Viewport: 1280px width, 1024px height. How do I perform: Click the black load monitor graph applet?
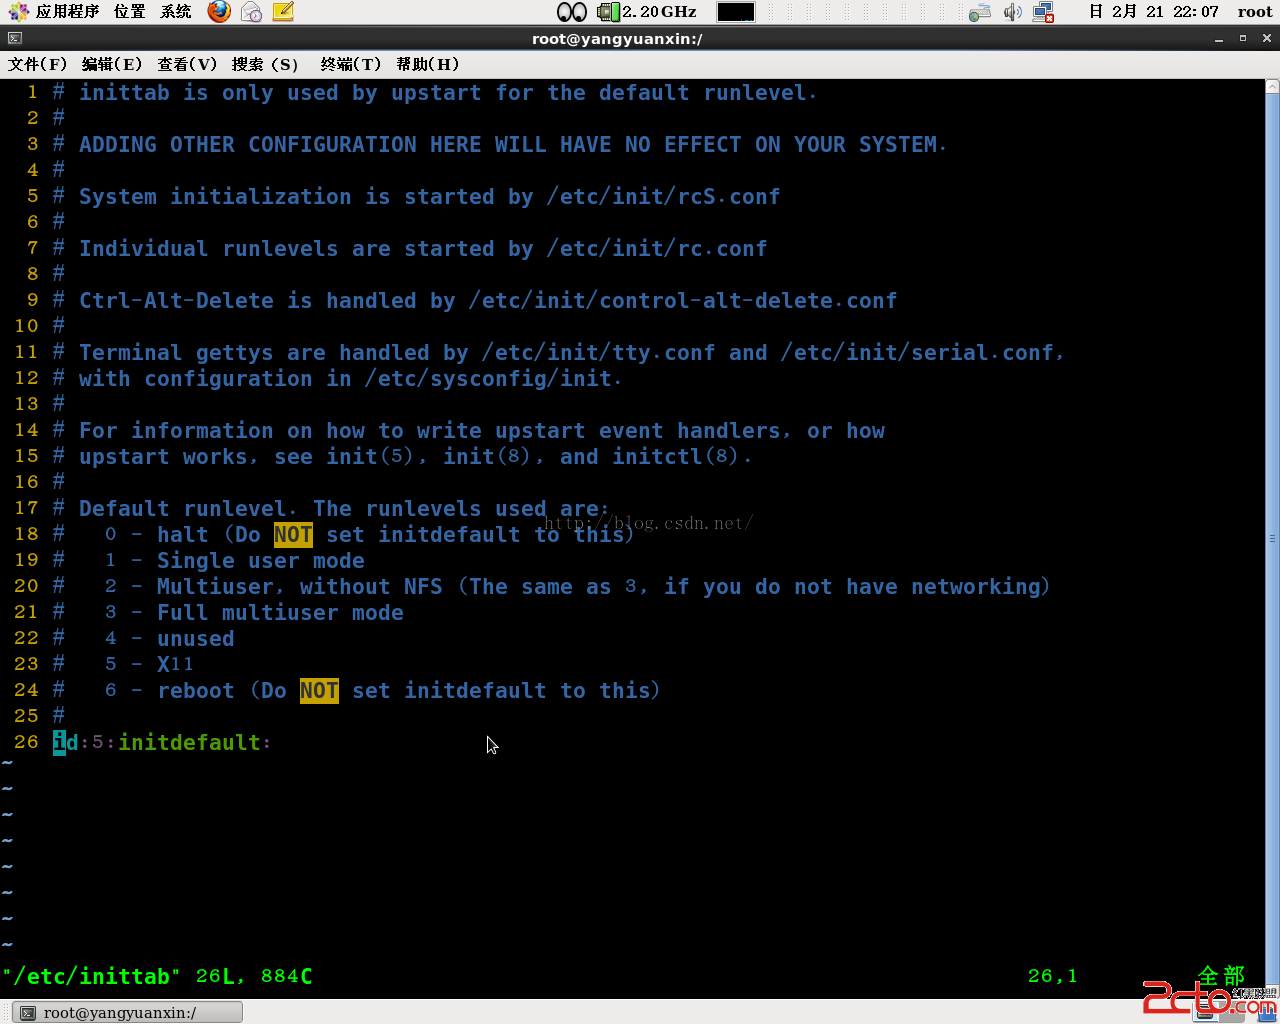pos(736,12)
